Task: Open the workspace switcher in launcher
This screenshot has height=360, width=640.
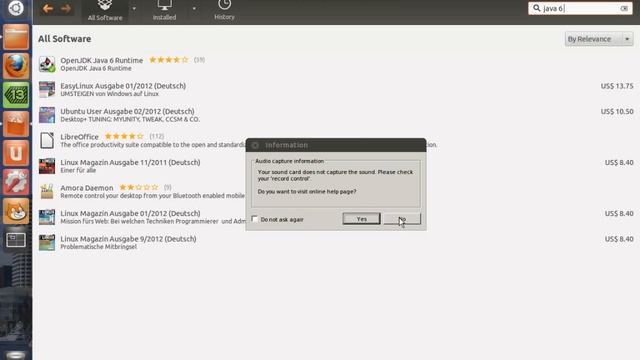Action: 16,240
